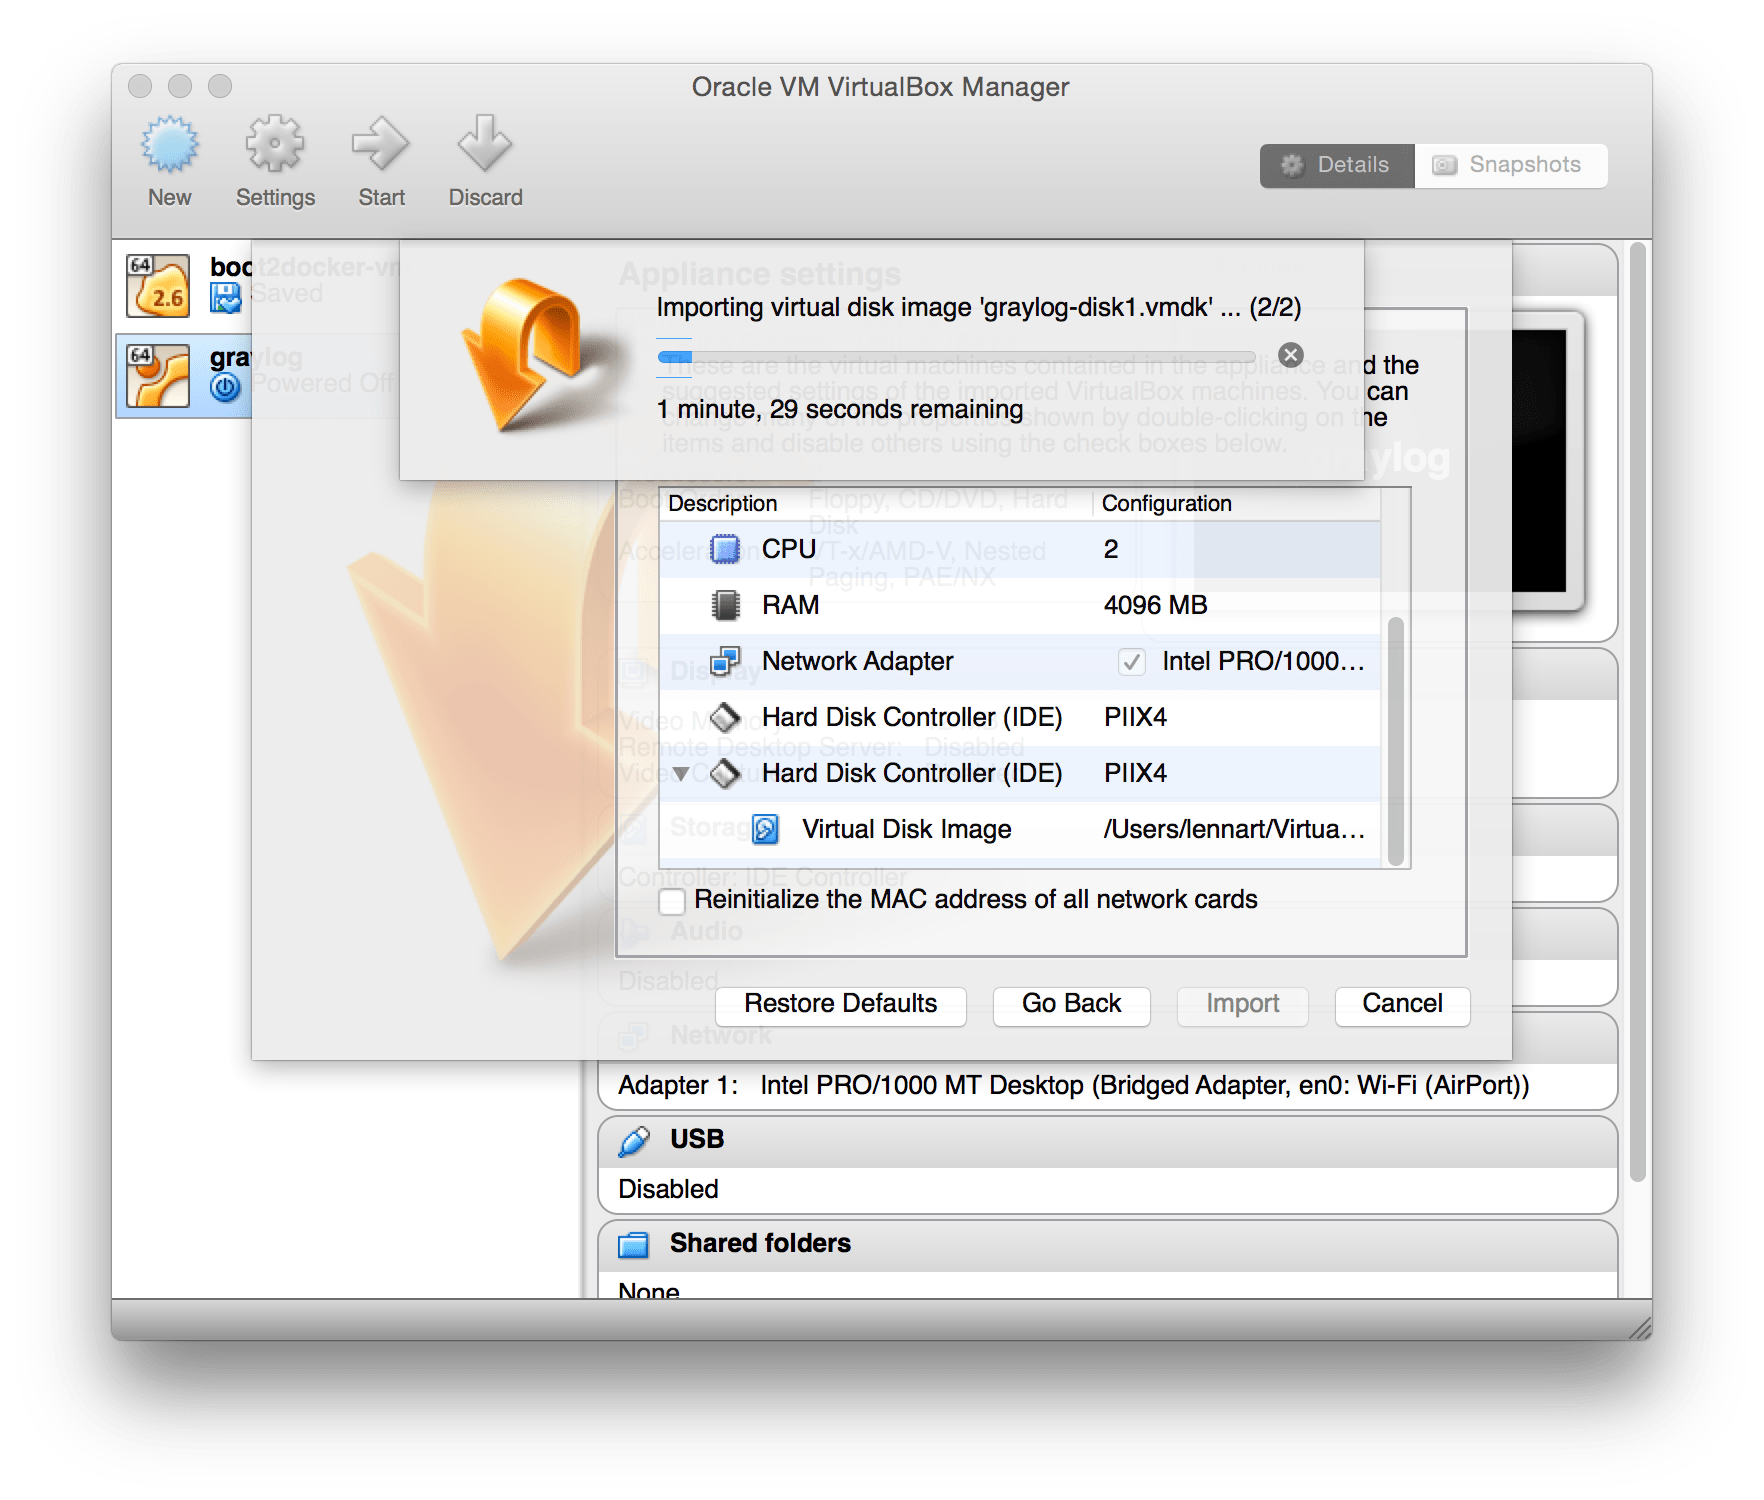Click the USB Disabled status text
The width and height of the screenshot is (1764, 1500).
point(668,1190)
